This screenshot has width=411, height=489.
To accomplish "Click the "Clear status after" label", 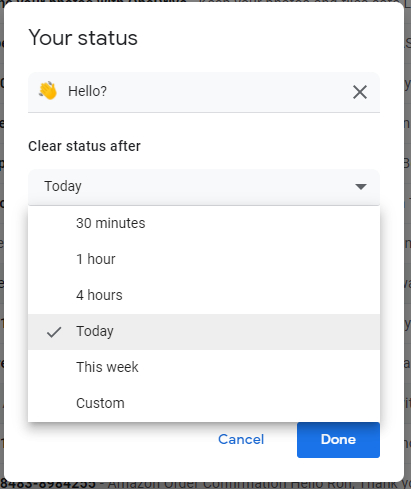I will [84, 146].
